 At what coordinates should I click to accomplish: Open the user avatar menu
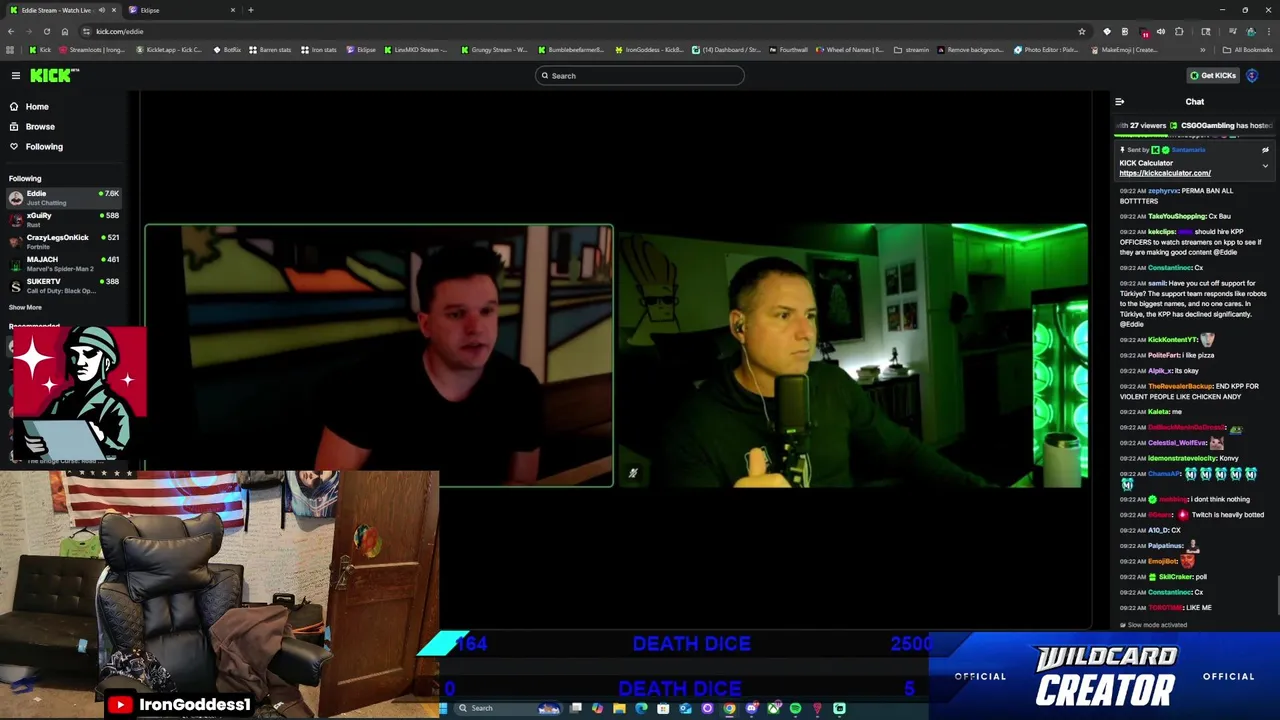tap(1252, 75)
